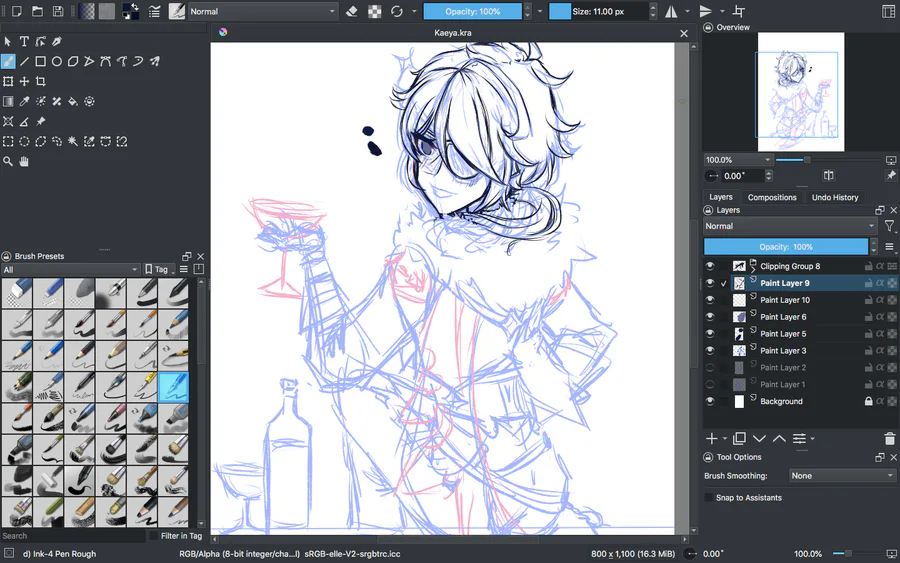Show Paint Layer 2
Image resolution: width=900 pixels, height=563 pixels.
[x=710, y=368]
